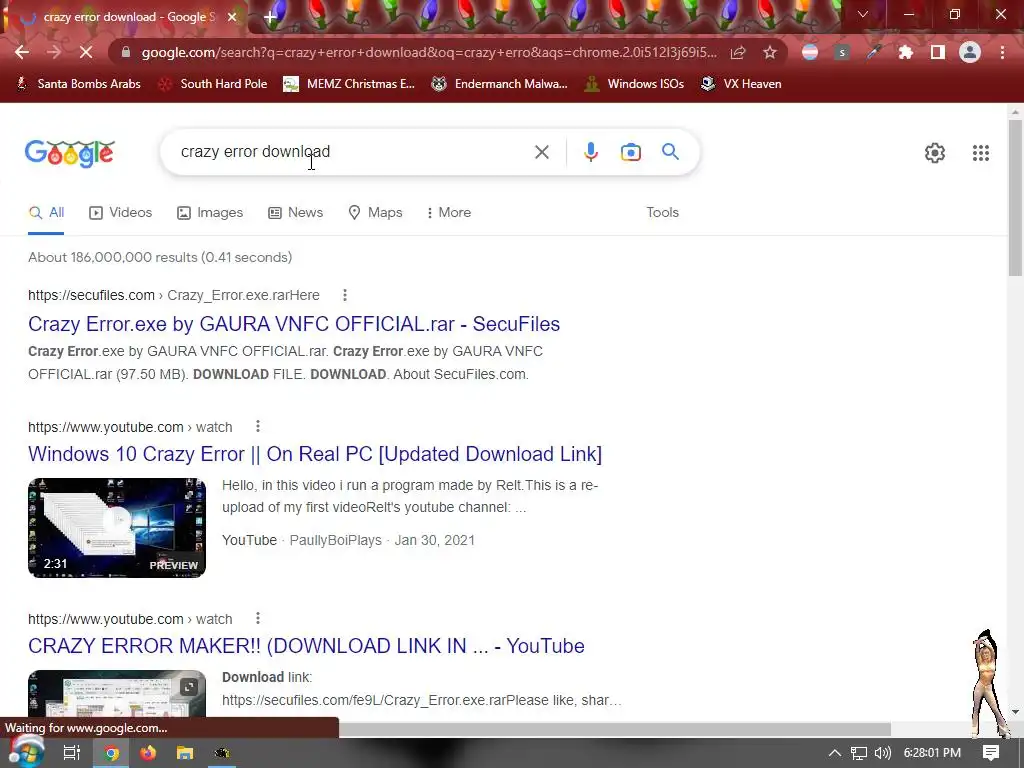The image size is (1024, 768).
Task: Open the Windows ISOs bookmark
Action: [634, 84]
